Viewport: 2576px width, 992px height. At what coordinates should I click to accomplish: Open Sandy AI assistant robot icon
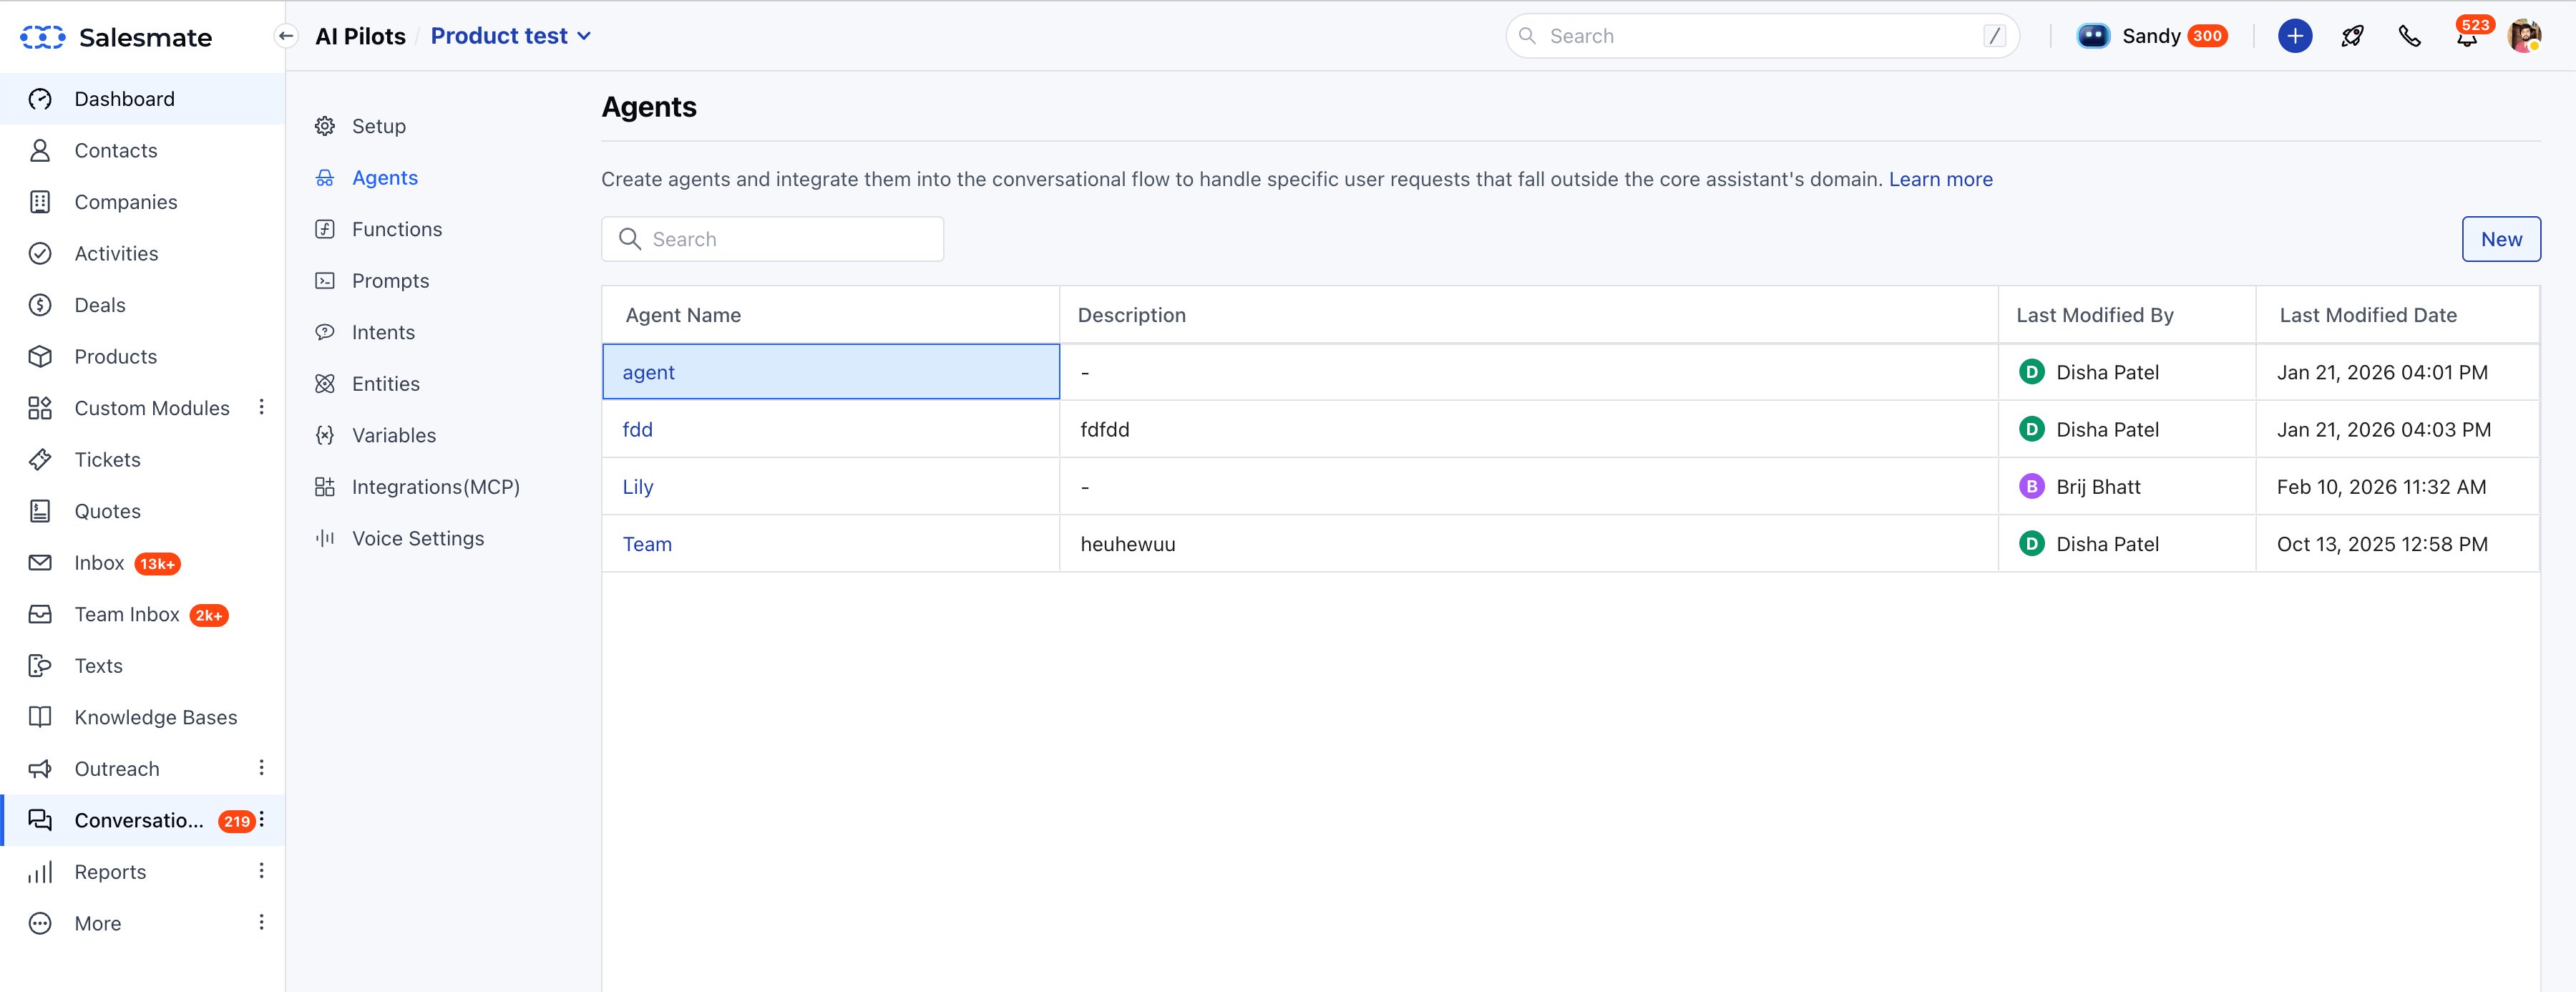tap(2093, 36)
